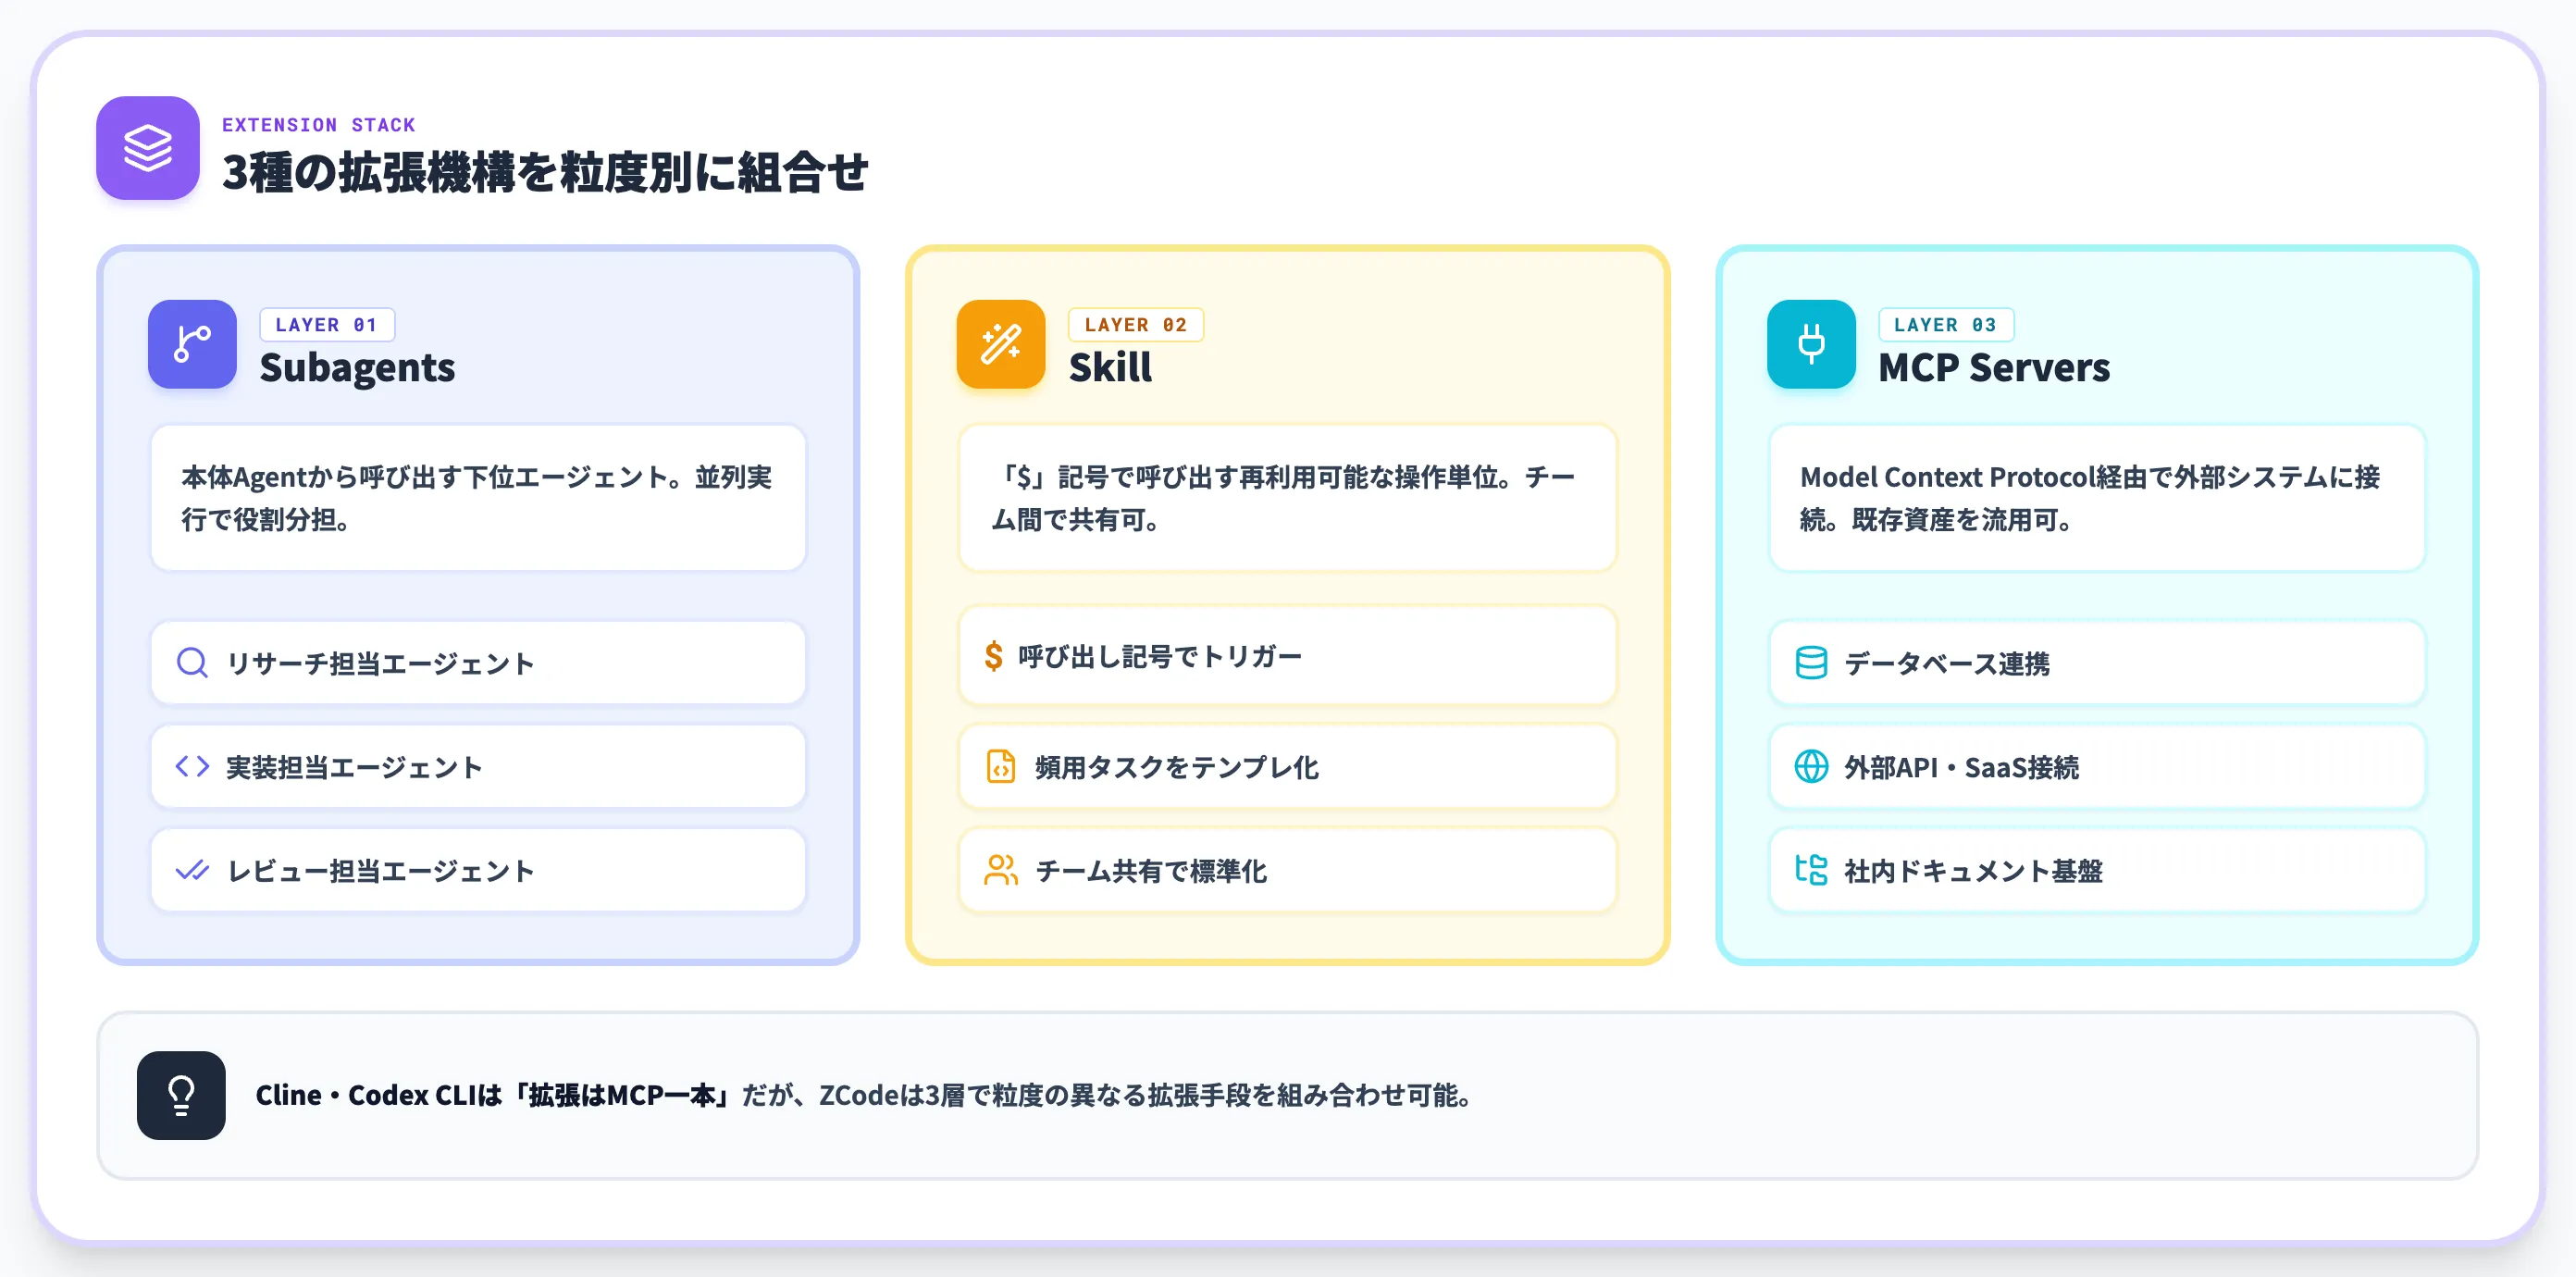Click the dollar sign icon for 呼び出し記号でトリガー
Image resolution: width=2576 pixels, height=1277 pixels.
993,656
